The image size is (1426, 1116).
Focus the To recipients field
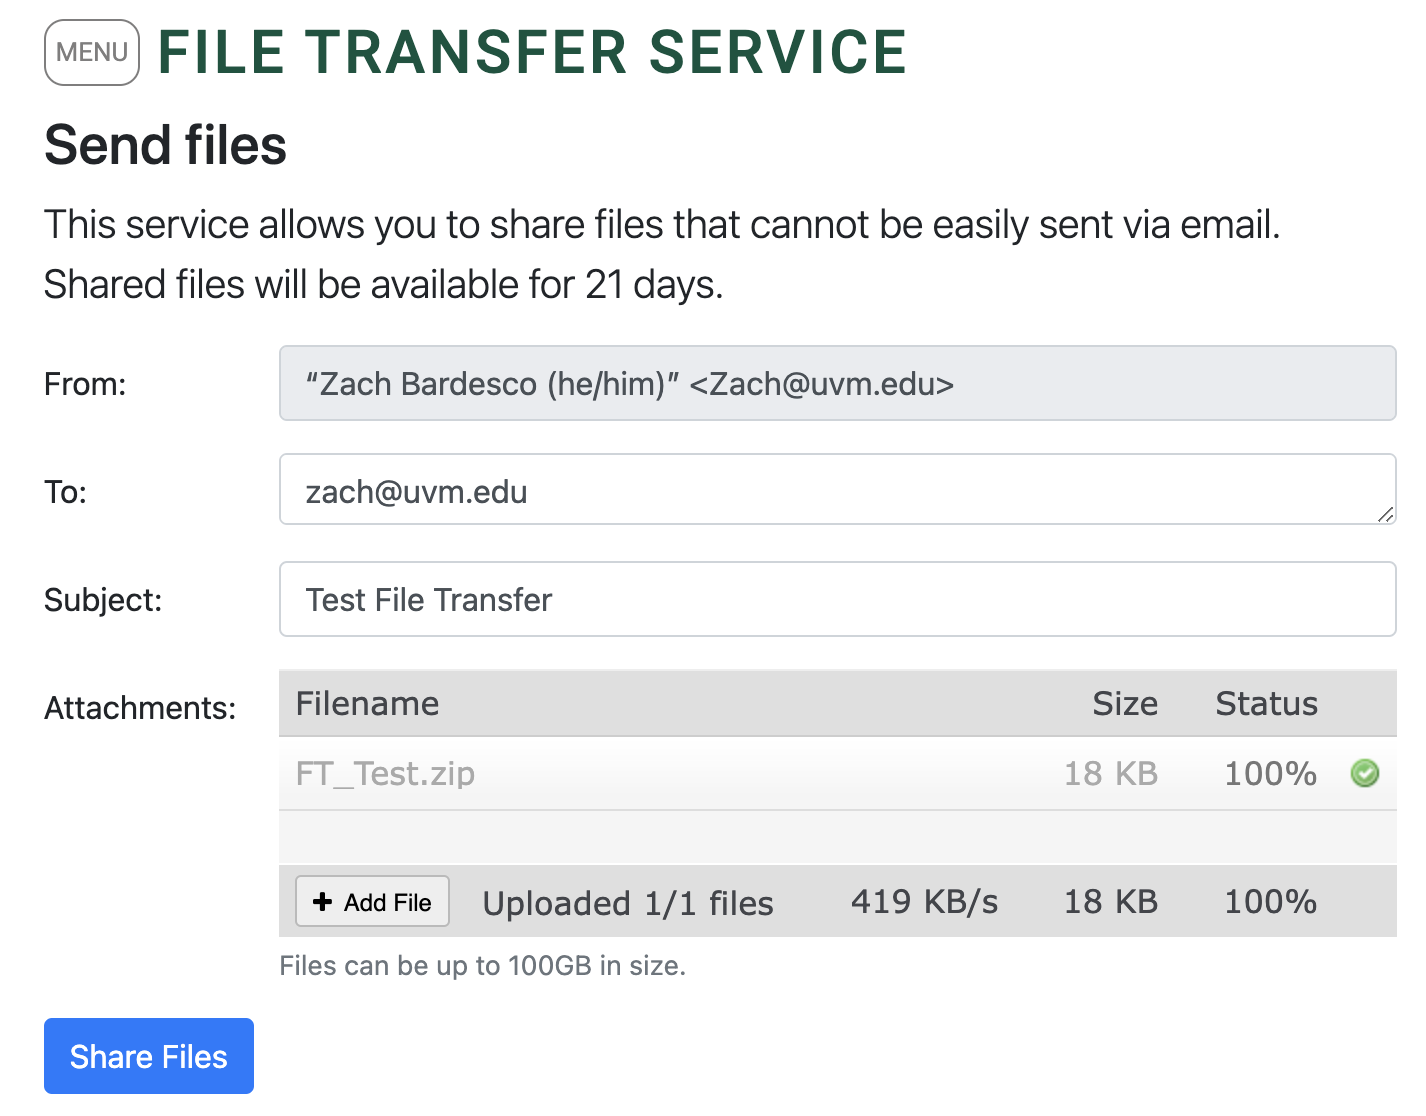coord(837,490)
